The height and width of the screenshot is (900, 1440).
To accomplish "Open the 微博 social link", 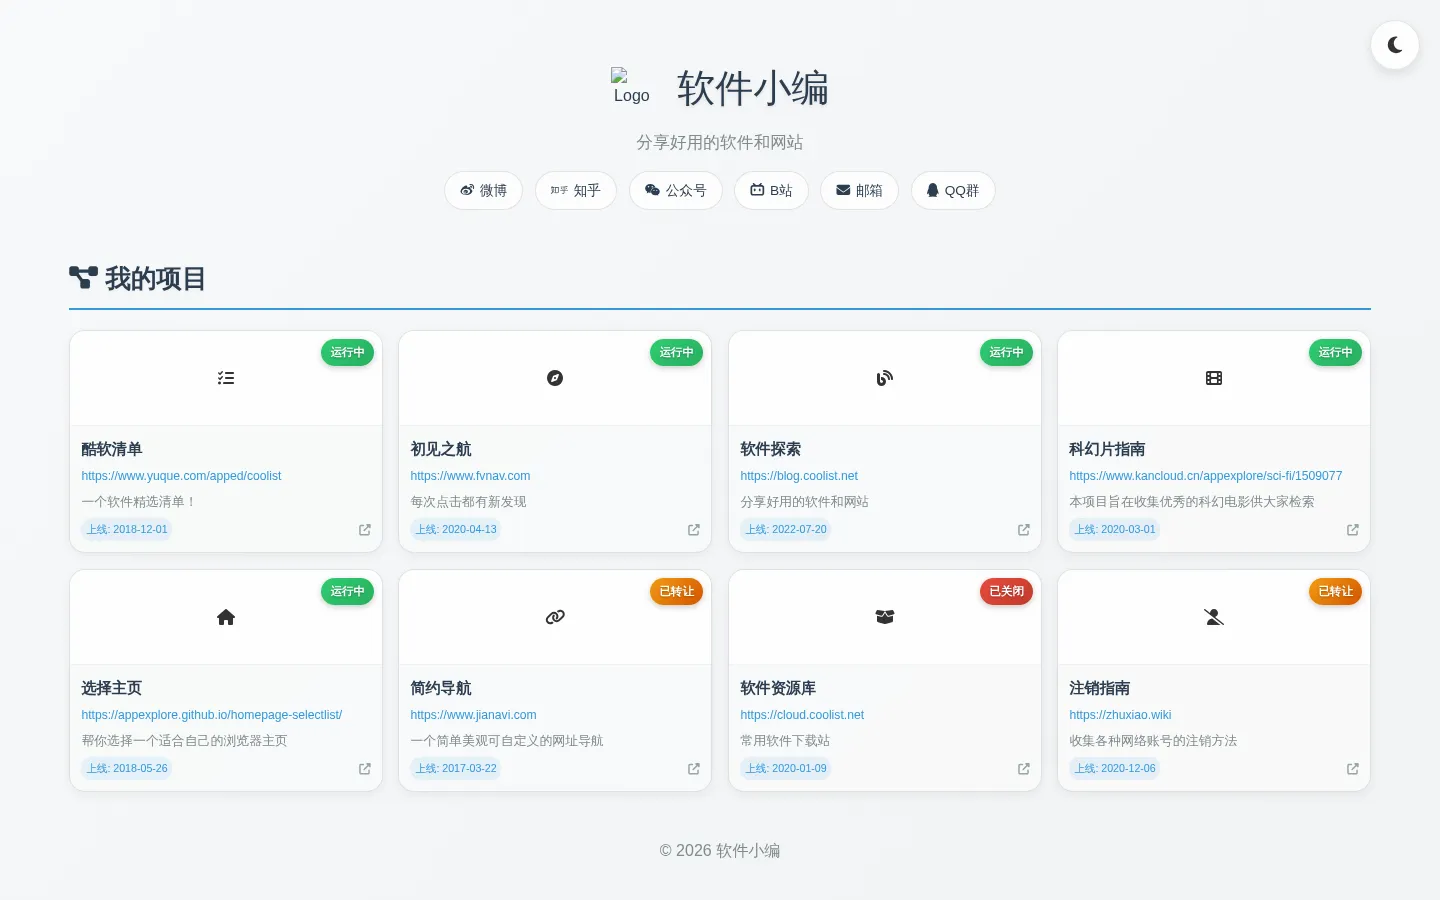I will [x=483, y=190].
